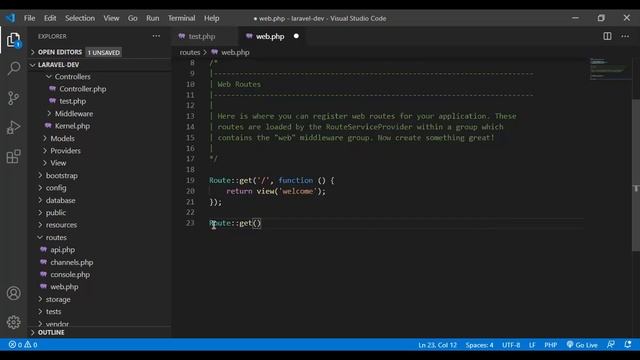The image size is (640, 360).
Task: Open editor more actions ellipsis
Action: [x=625, y=36]
